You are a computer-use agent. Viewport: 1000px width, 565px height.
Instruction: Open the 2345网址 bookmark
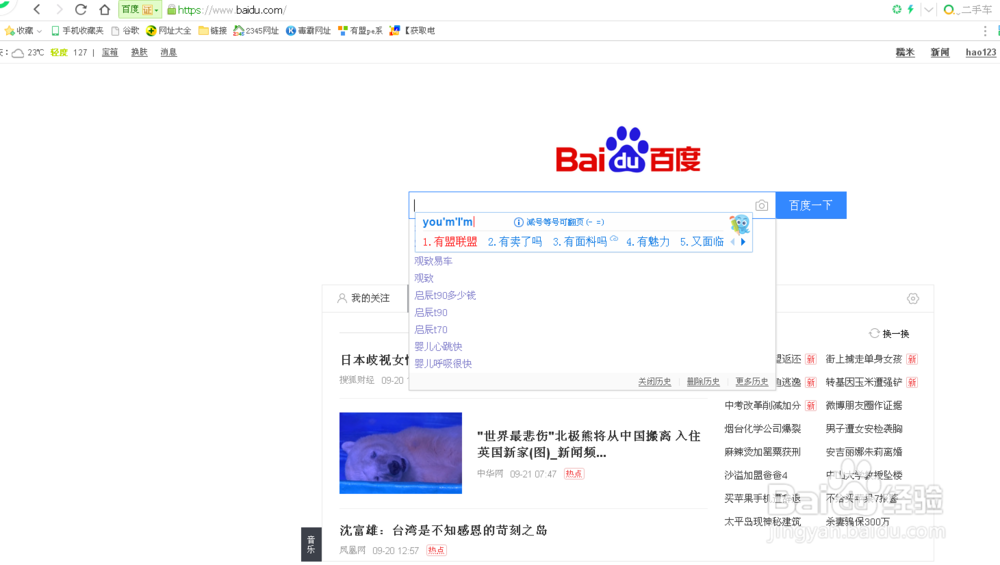point(256,31)
